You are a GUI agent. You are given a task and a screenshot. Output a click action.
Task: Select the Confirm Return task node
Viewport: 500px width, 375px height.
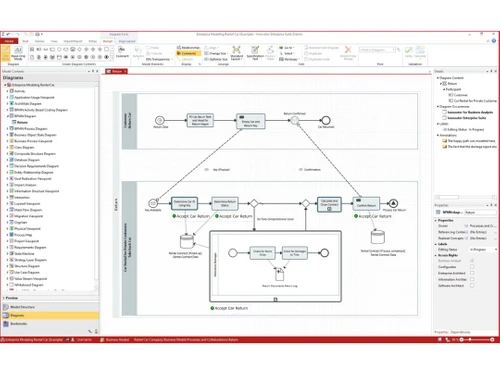click(x=366, y=203)
